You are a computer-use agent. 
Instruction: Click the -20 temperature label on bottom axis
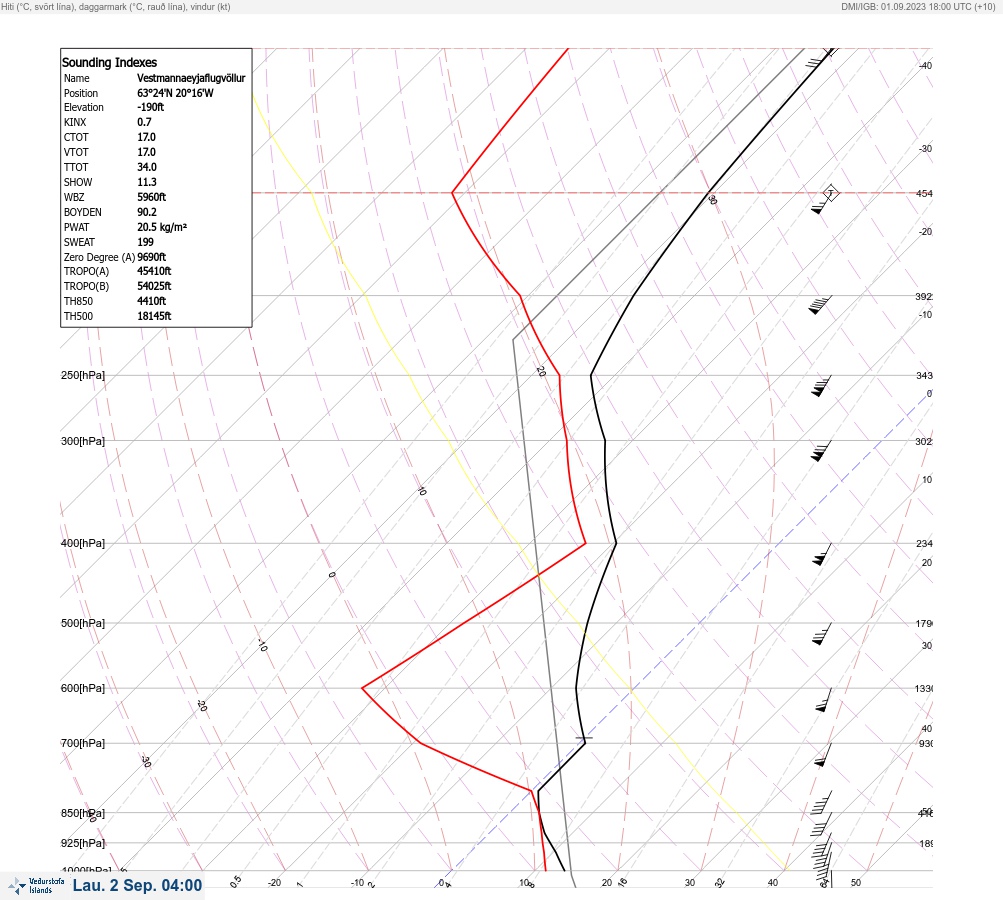coord(274,883)
